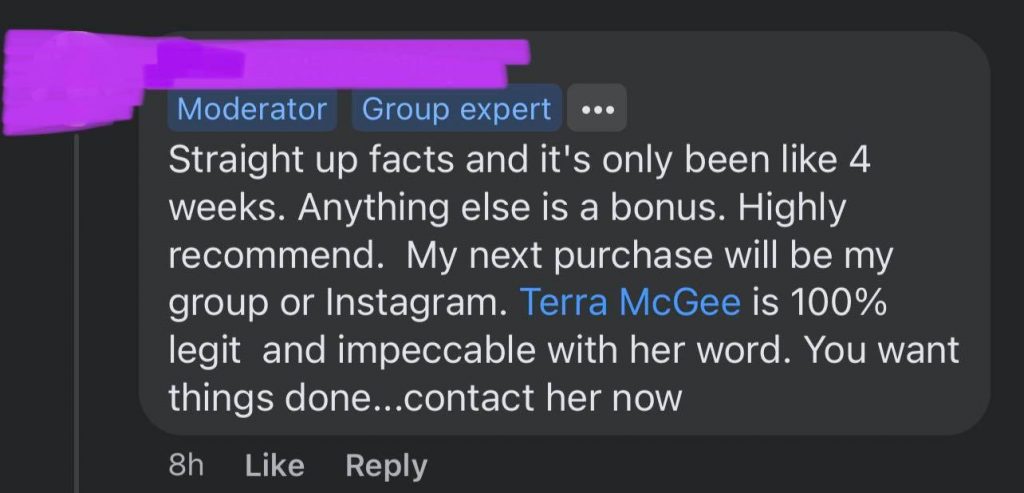The height and width of the screenshot is (493, 1024).
Task: Click the Moderator badge
Action: click(x=251, y=109)
